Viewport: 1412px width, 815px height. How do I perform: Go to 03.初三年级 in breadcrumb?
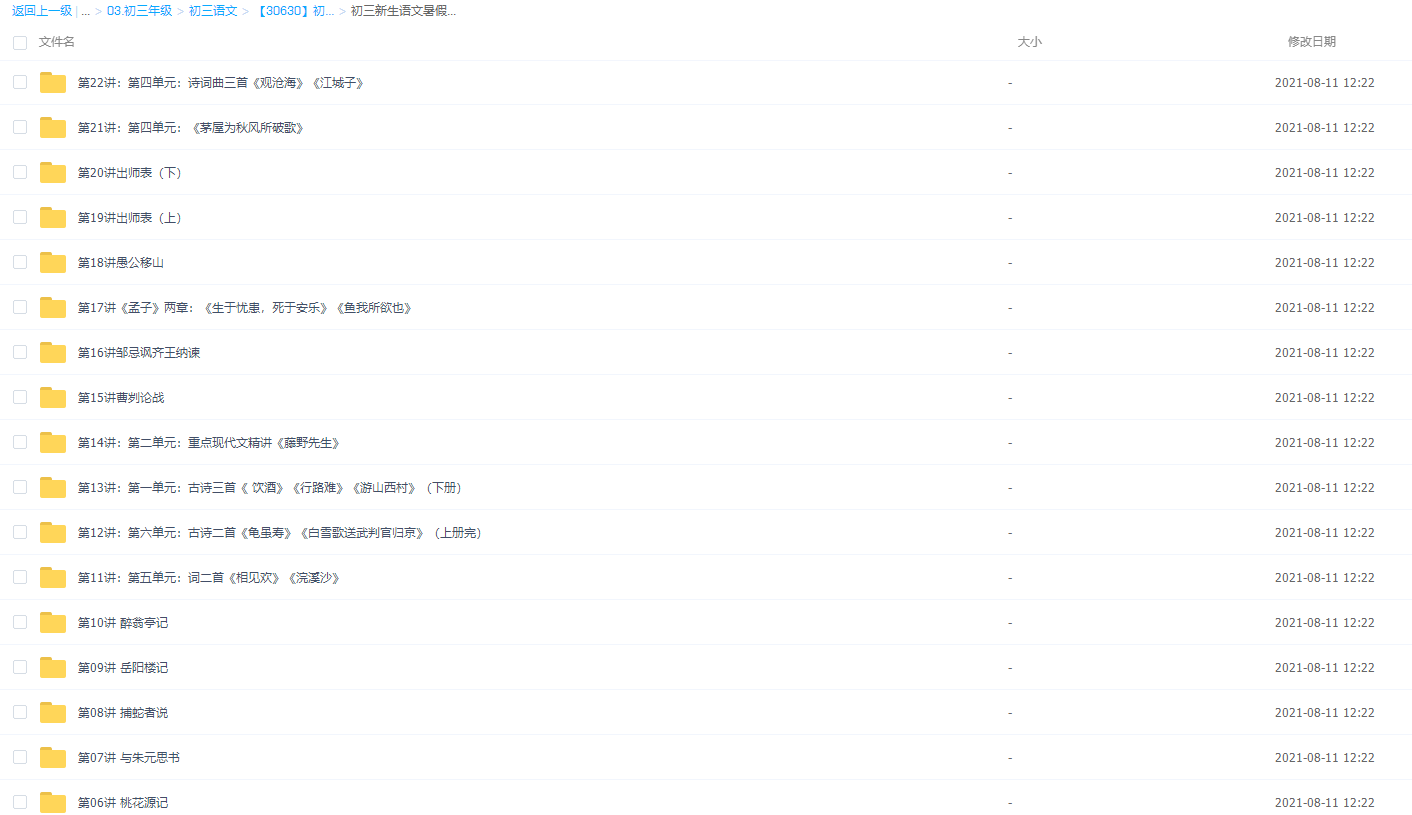coord(139,11)
